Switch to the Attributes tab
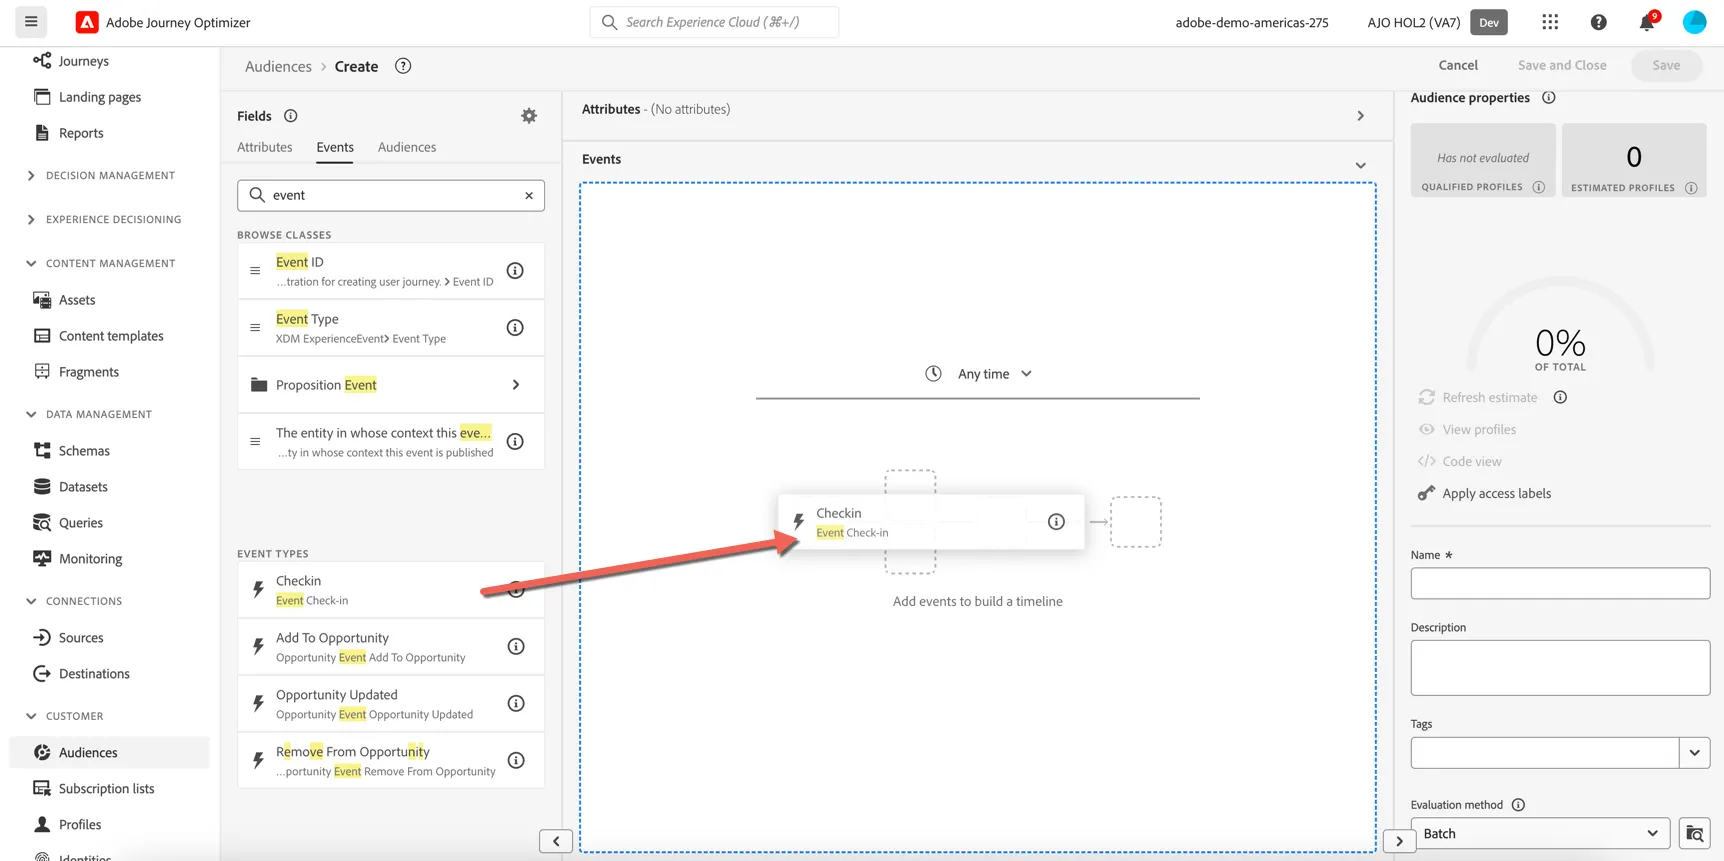This screenshot has width=1724, height=861. pyautogui.click(x=265, y=147)
